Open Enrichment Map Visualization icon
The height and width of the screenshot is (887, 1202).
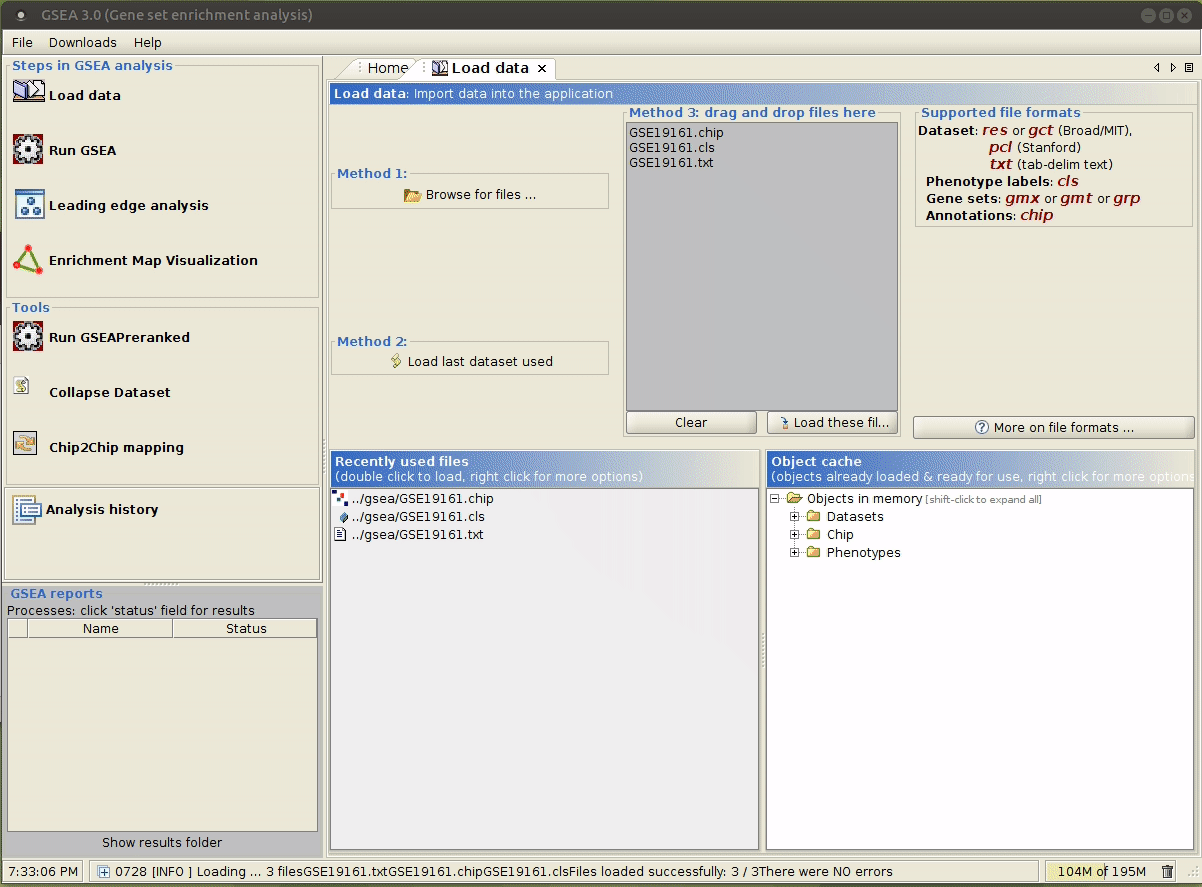tap(28, 259)
